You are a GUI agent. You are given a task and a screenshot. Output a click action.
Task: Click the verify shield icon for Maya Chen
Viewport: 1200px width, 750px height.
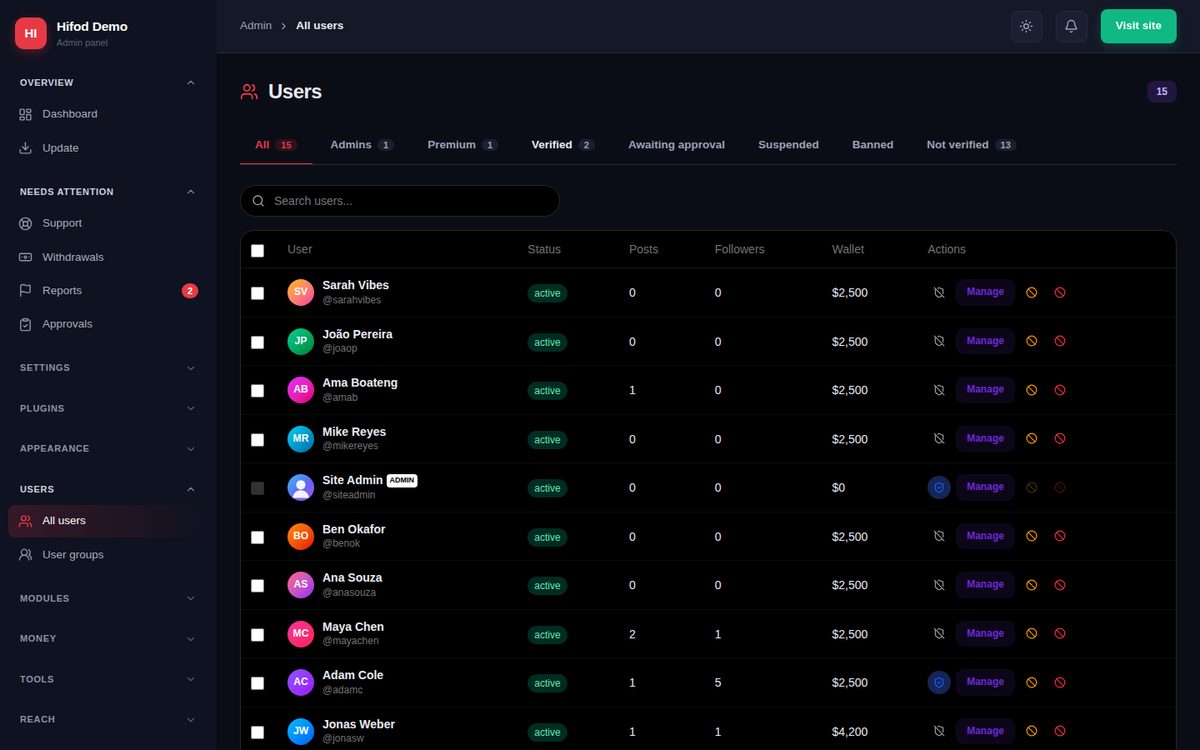point(939,634)
